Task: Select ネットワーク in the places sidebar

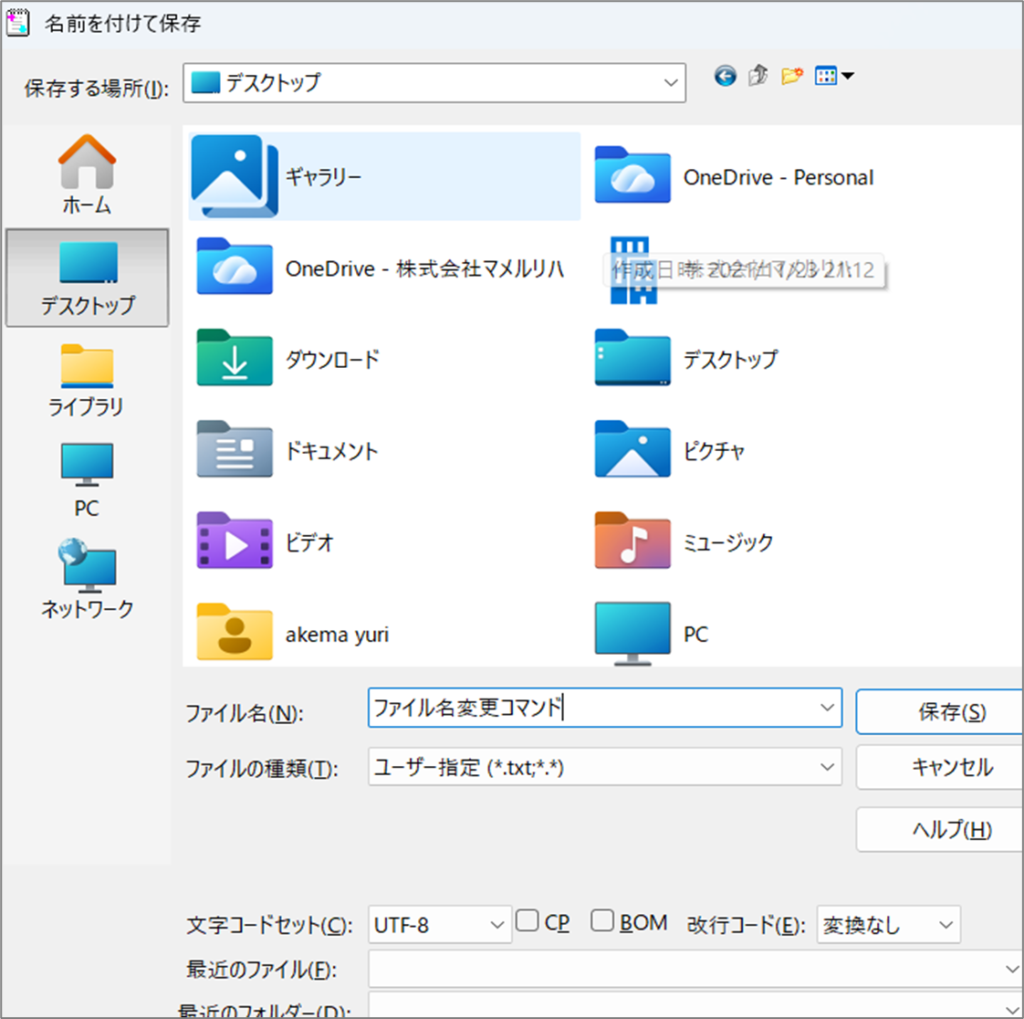Action: [87, 579]
